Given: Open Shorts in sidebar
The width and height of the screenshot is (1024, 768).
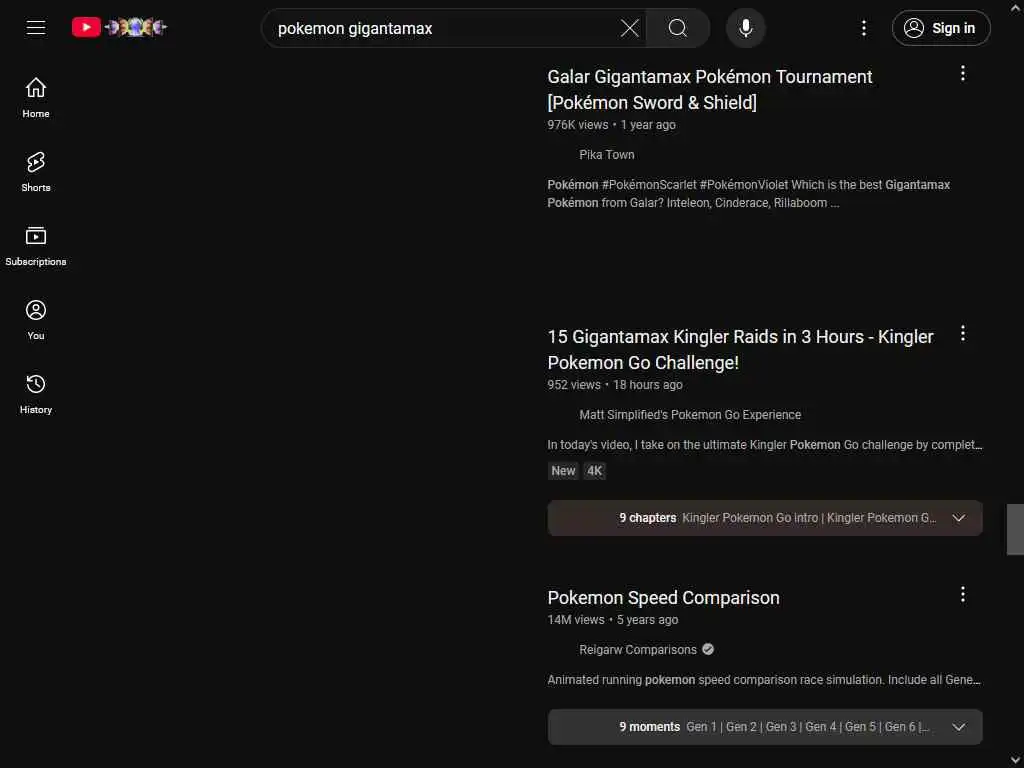Looking at the screenshot, I should [36, 172].
